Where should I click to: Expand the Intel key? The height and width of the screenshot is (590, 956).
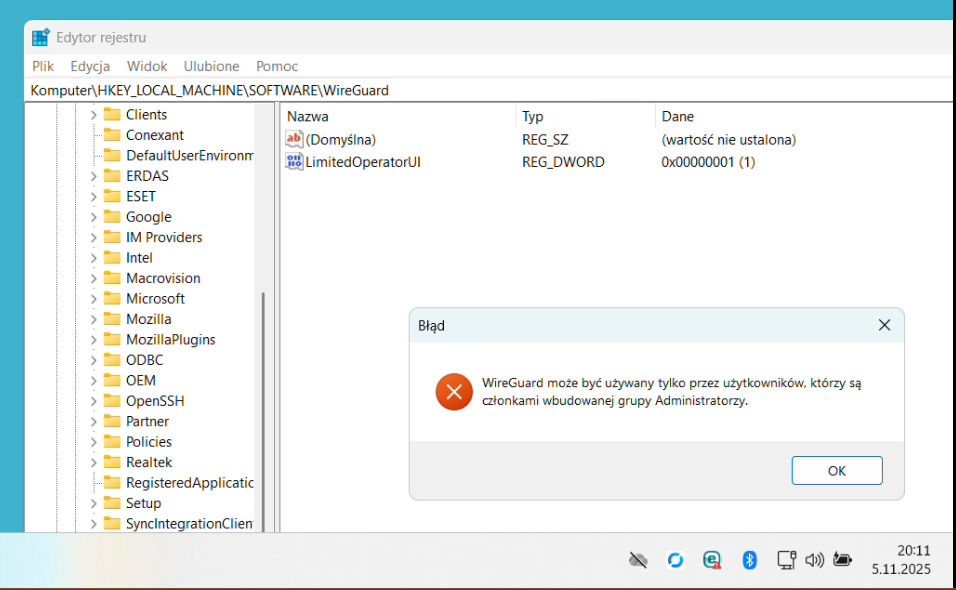(x=93, y=258)
